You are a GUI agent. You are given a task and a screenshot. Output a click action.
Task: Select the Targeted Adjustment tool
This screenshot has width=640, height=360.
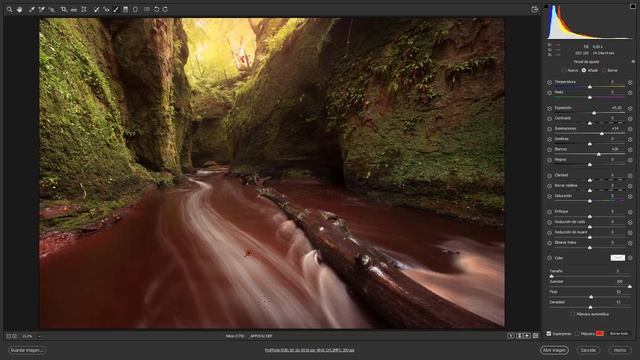pos(52,9)
